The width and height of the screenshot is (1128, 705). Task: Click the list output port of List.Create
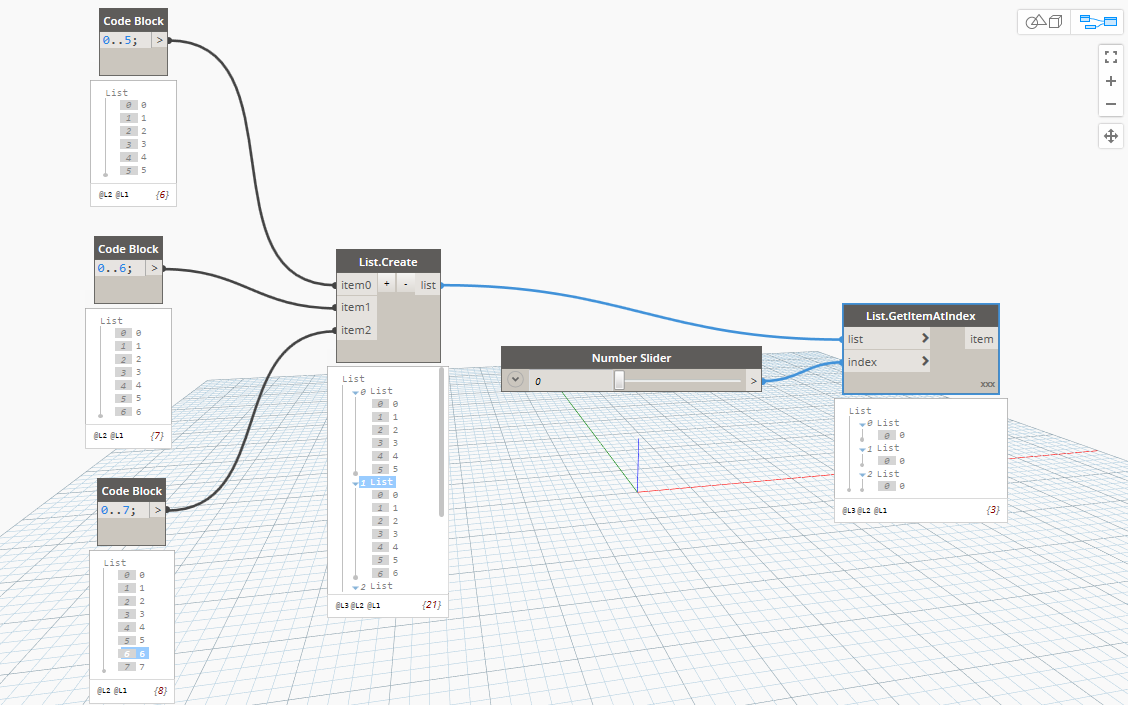click(428, 284)
